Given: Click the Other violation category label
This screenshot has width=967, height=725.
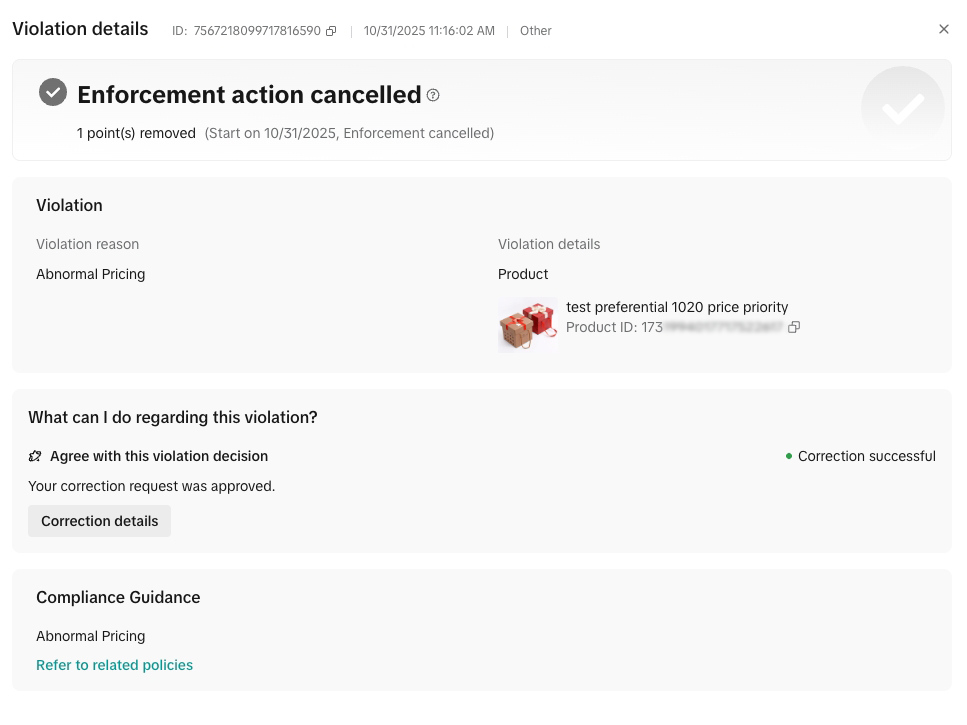Looking at the screenshot, I should (535, 31).
